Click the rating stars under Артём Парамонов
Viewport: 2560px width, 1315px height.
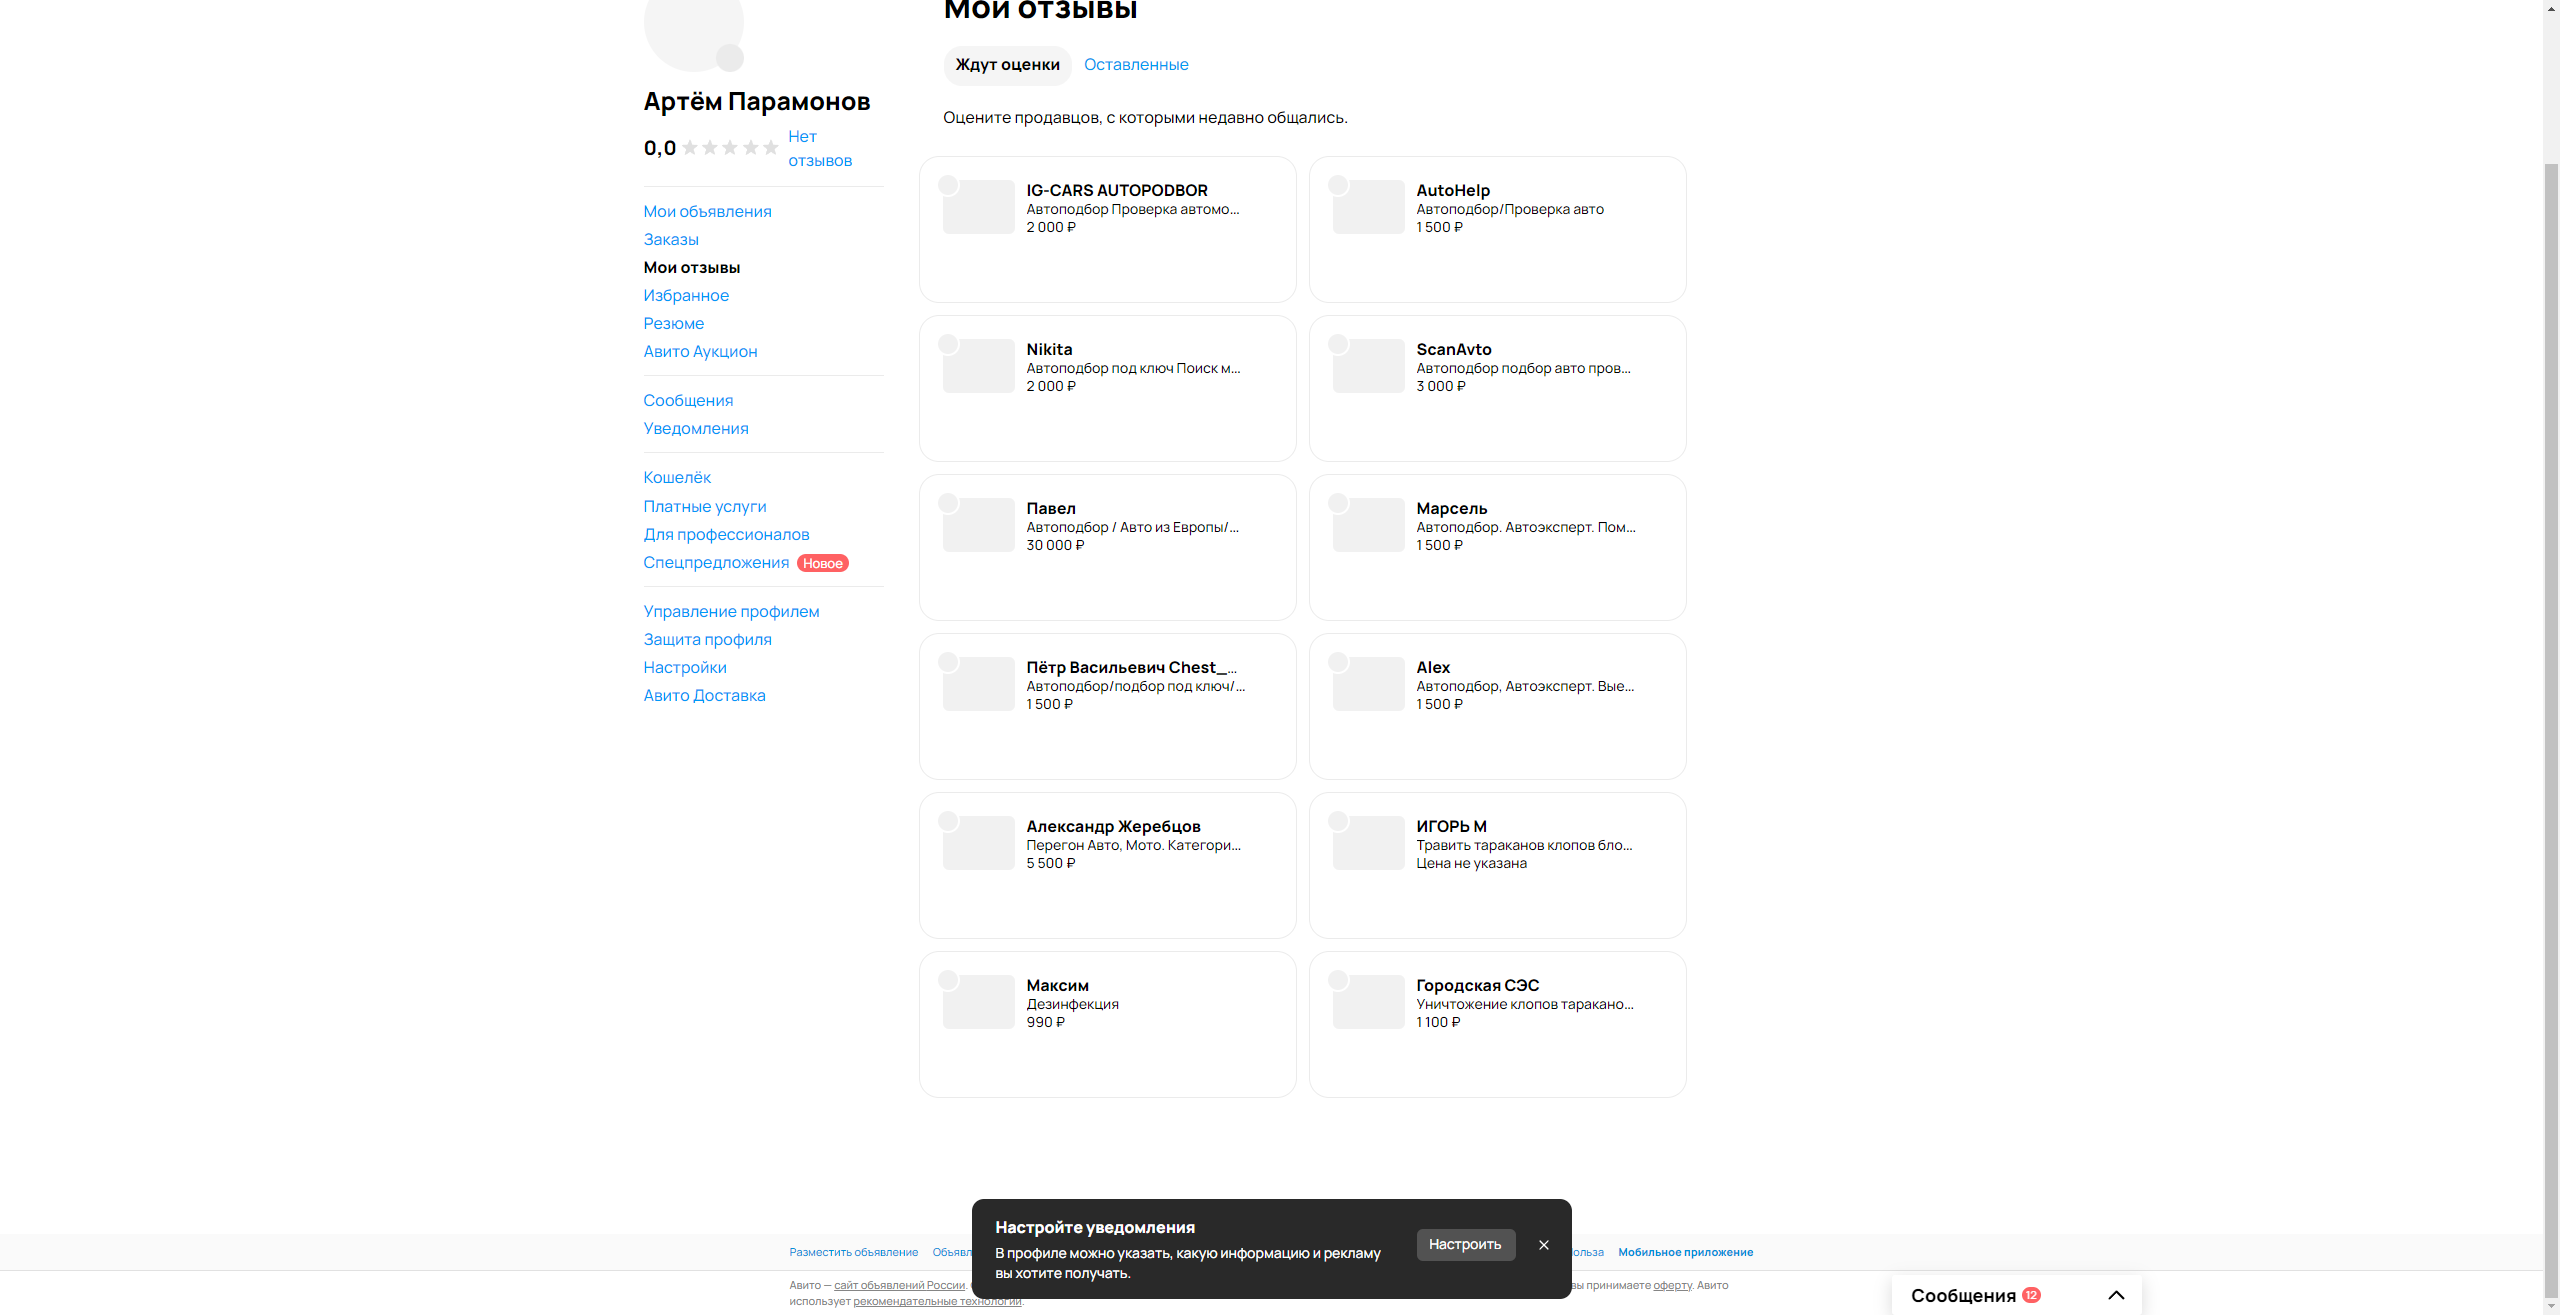click(730, 148)
